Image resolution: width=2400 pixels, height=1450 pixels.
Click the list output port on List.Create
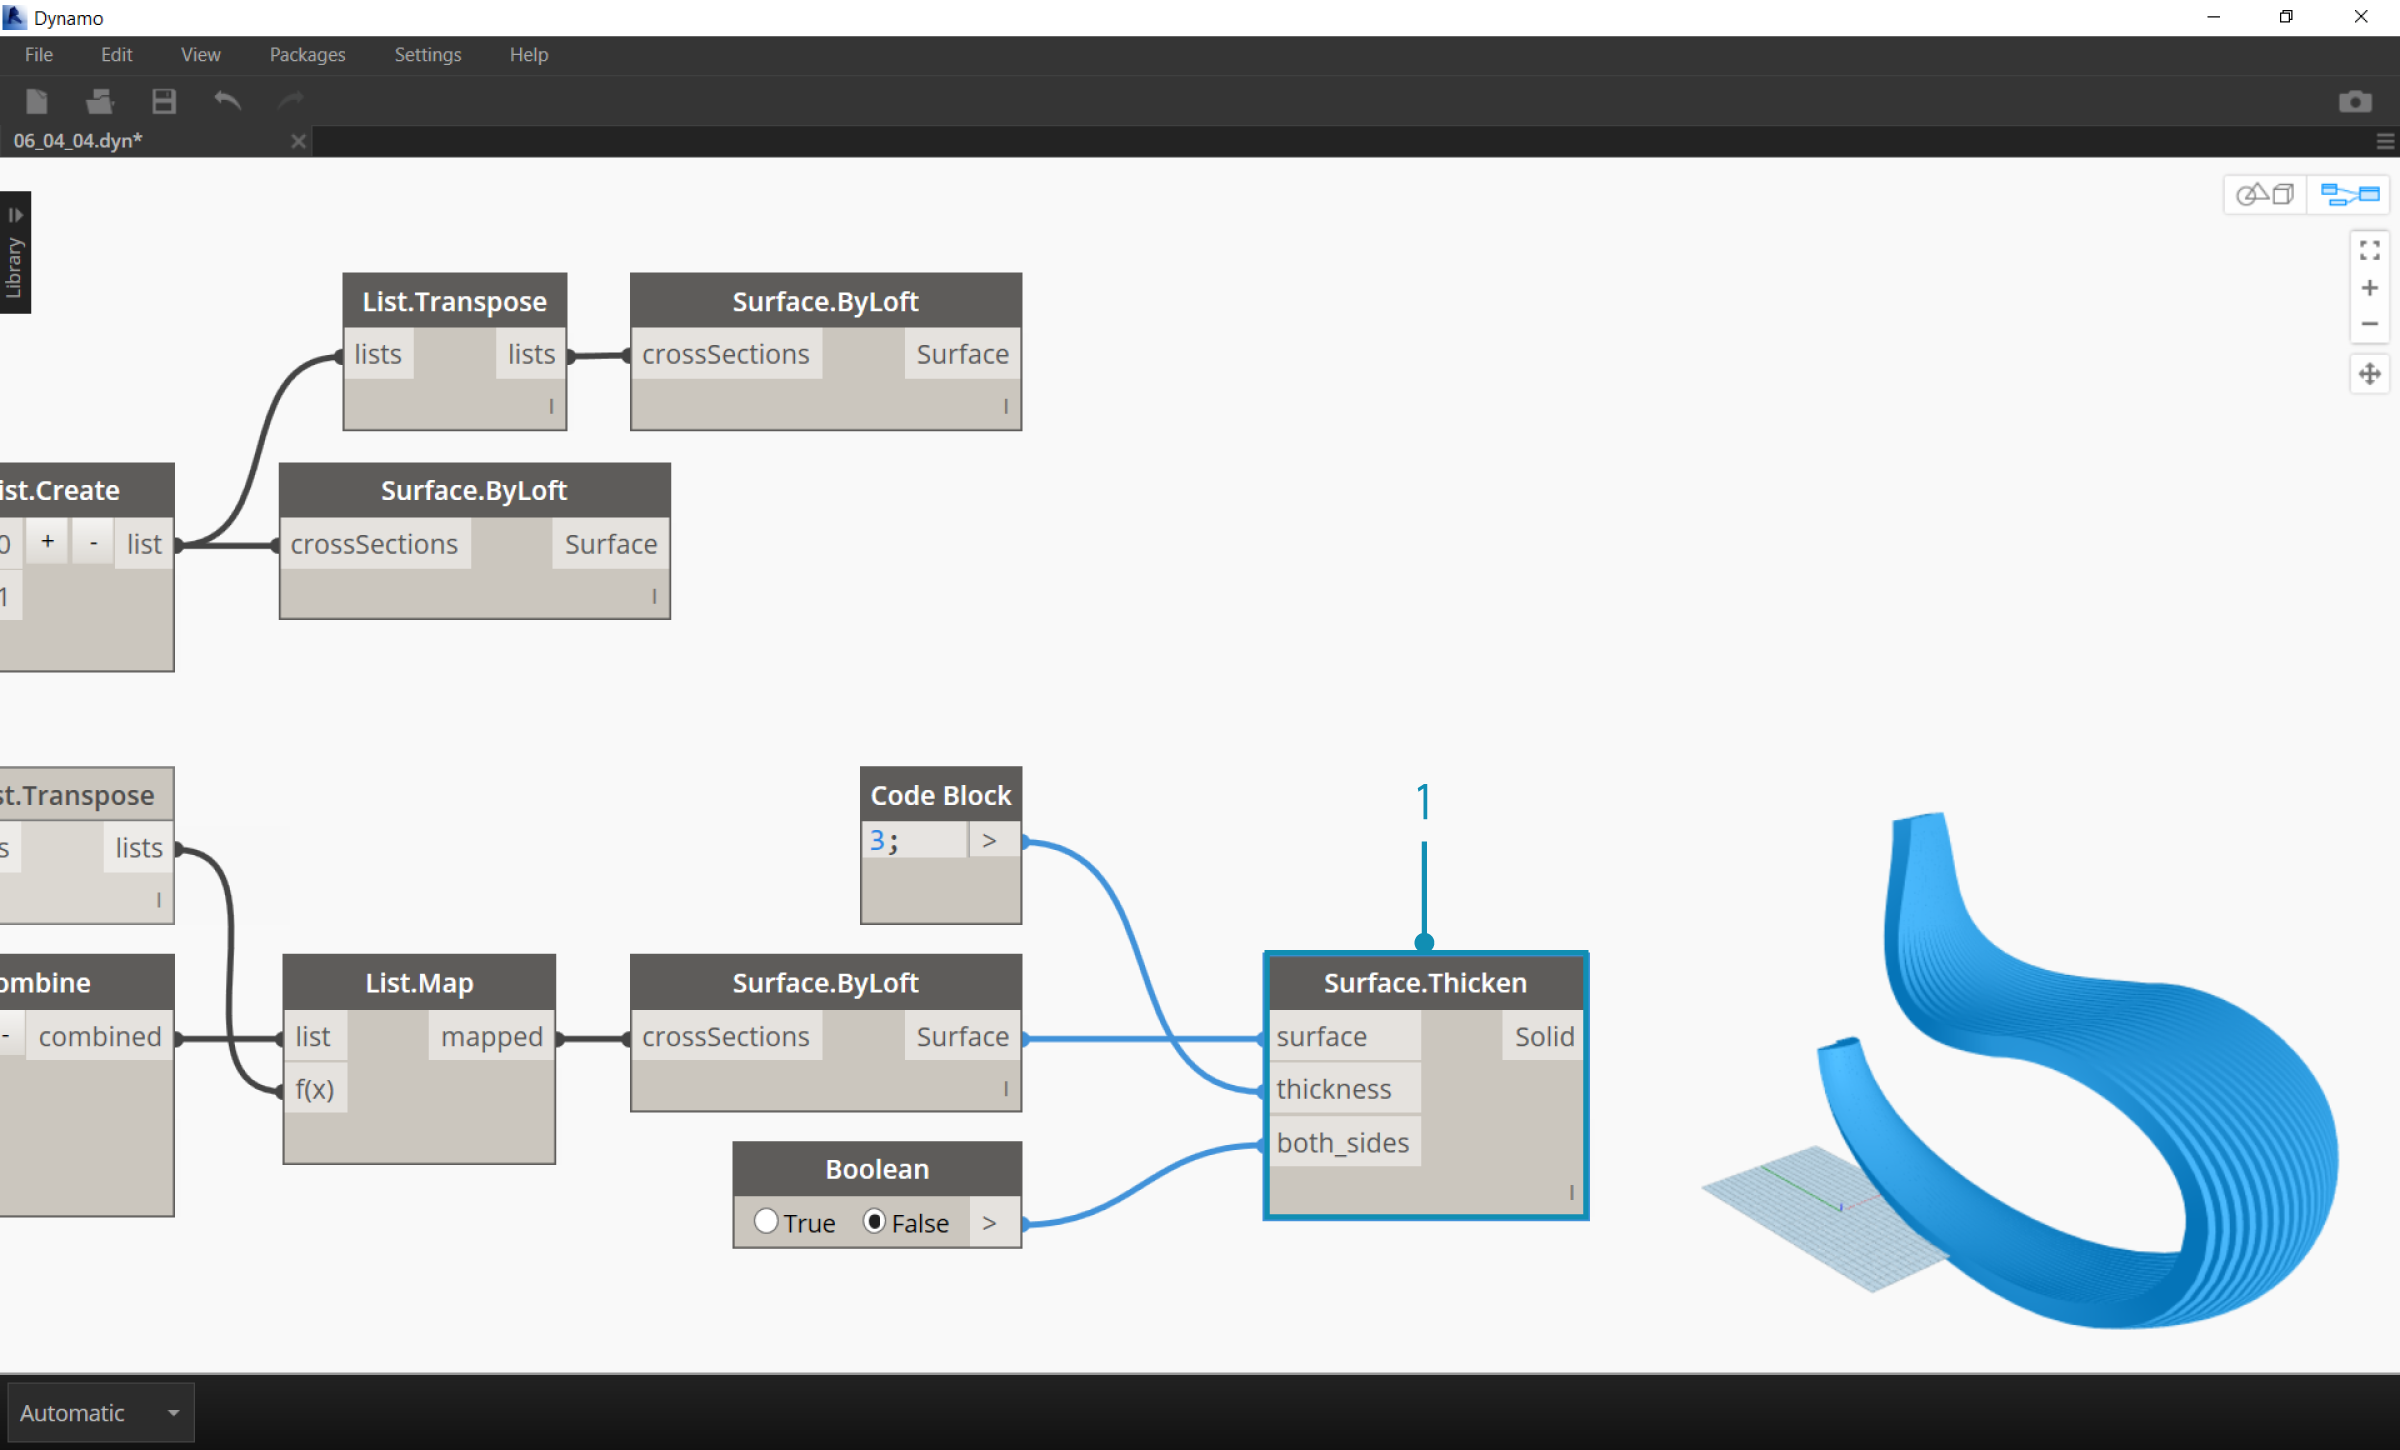click(144, 544)
